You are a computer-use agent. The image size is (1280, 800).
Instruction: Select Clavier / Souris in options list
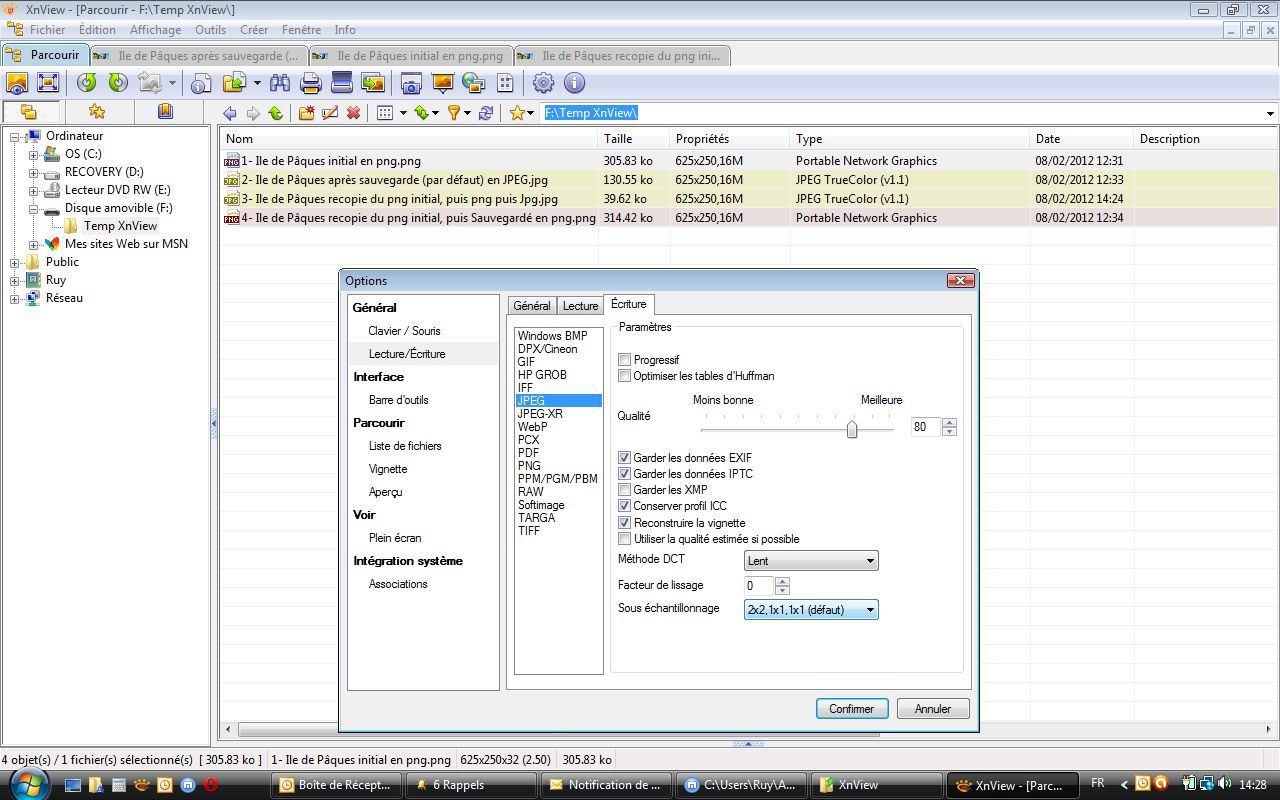tap(404, 331)
